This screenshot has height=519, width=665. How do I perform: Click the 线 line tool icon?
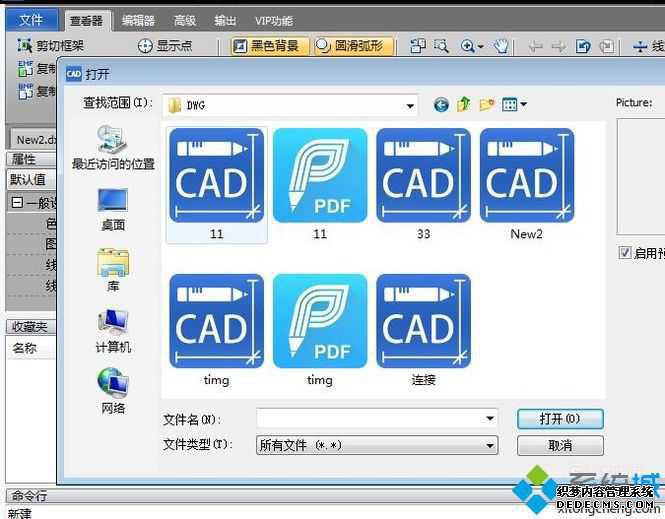tap(640, 46)
